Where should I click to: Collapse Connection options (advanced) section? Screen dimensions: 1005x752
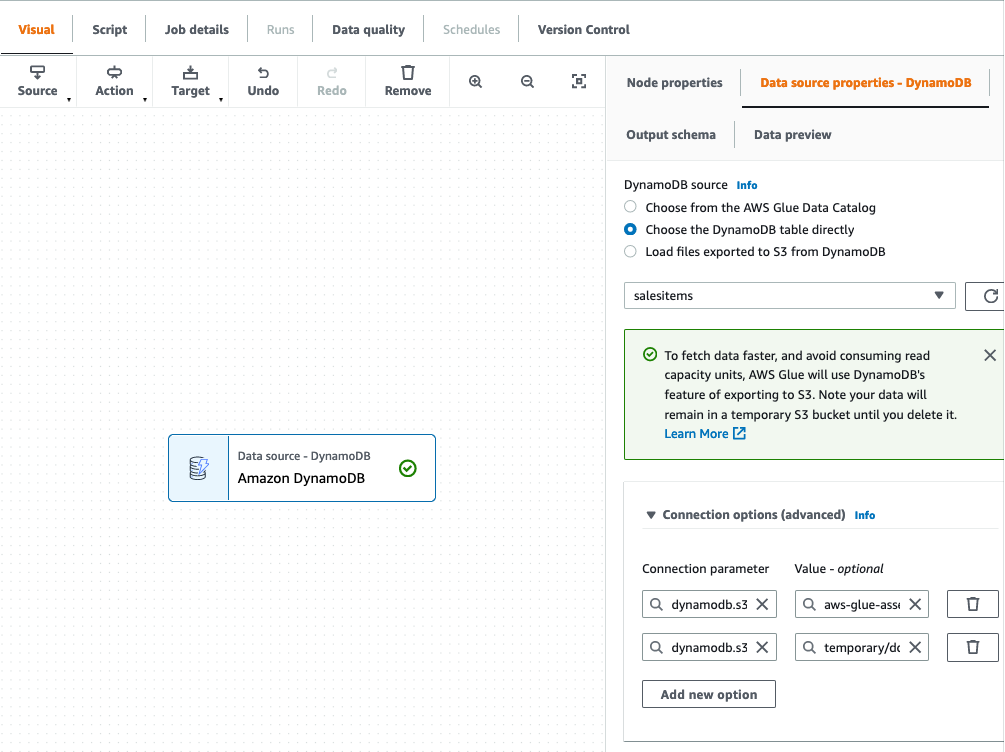point(651,515)
